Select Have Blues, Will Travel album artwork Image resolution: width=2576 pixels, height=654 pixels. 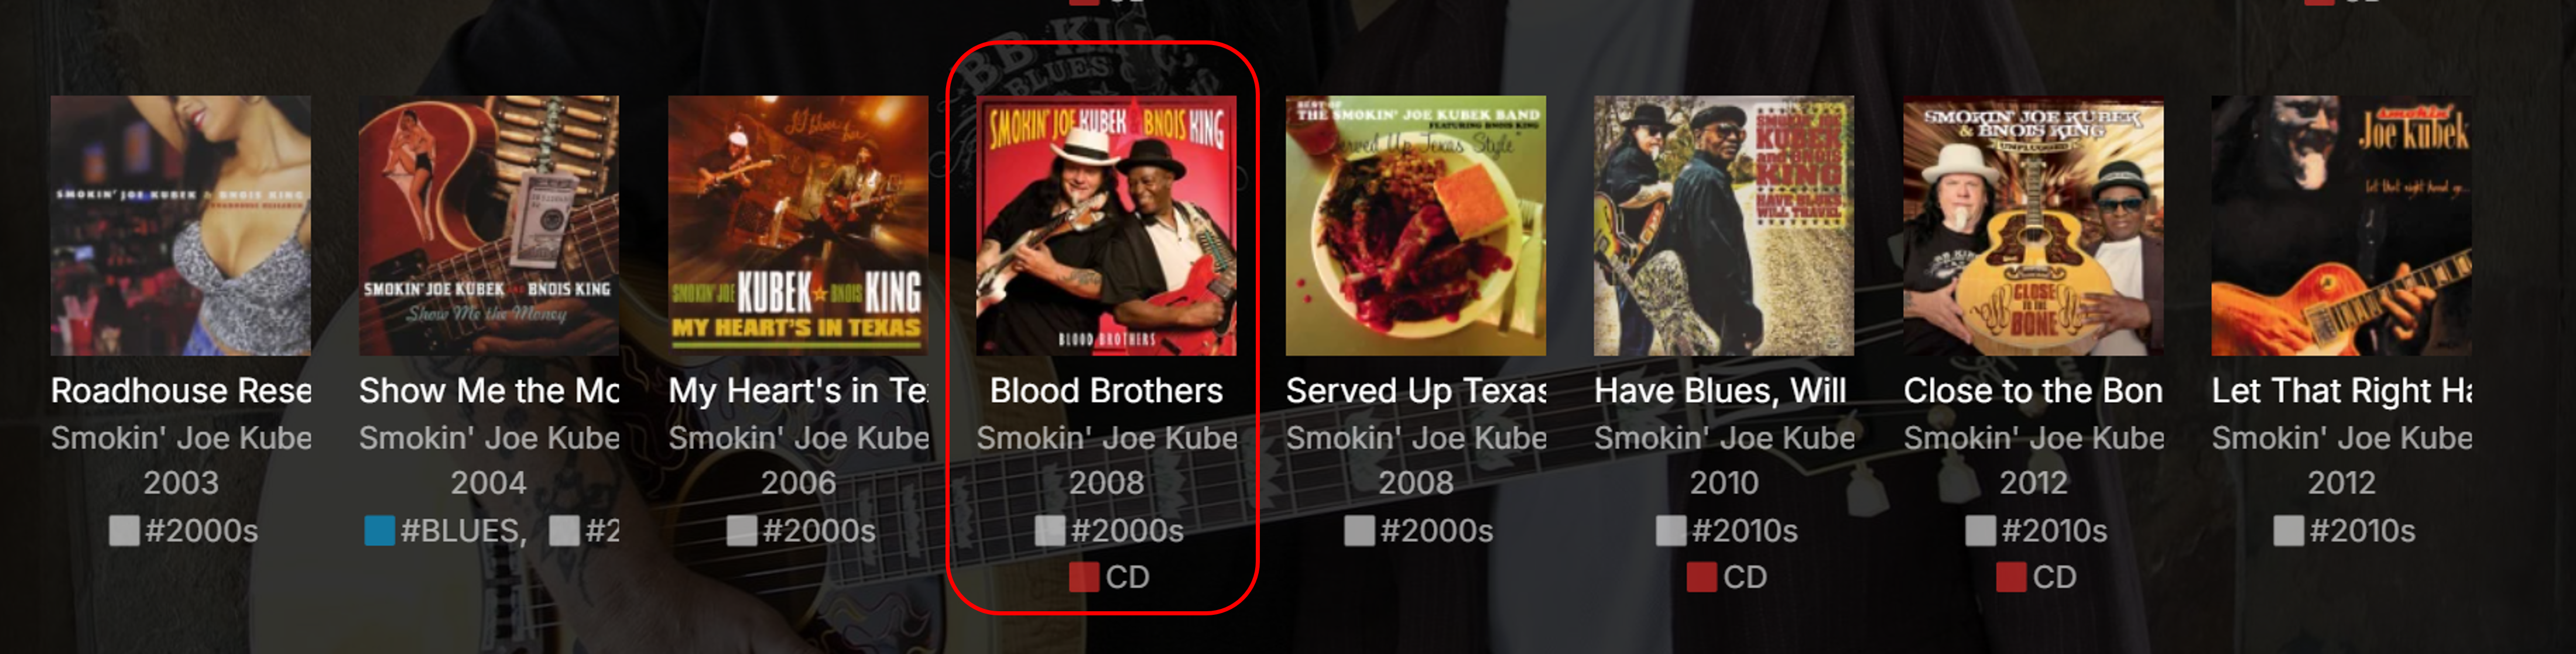click(1724, 225)
